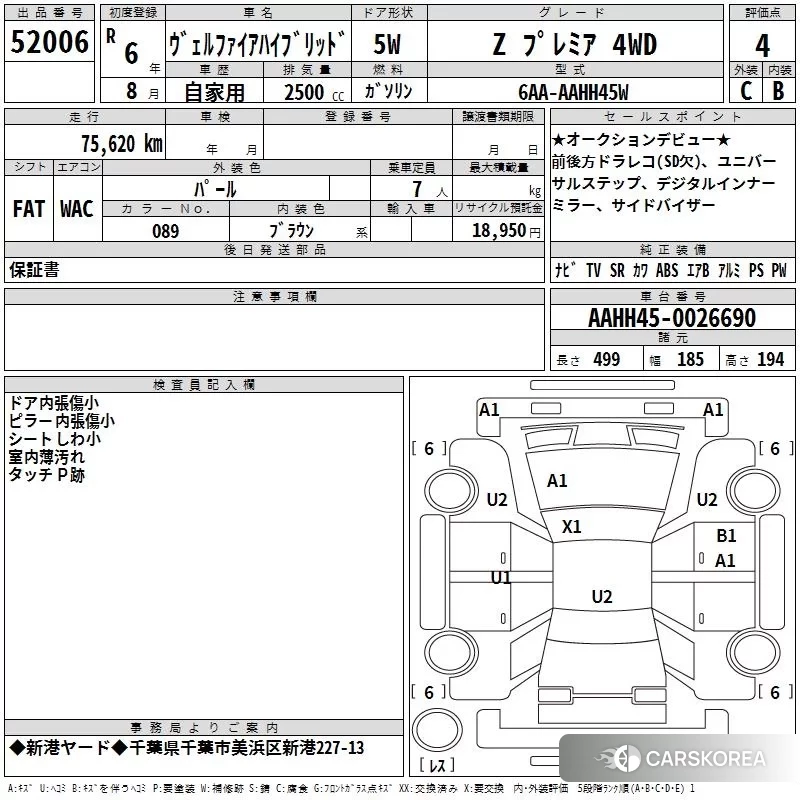
Task: Select inspector note ピラー内張傷小
Action: click(x=61, y=421)
